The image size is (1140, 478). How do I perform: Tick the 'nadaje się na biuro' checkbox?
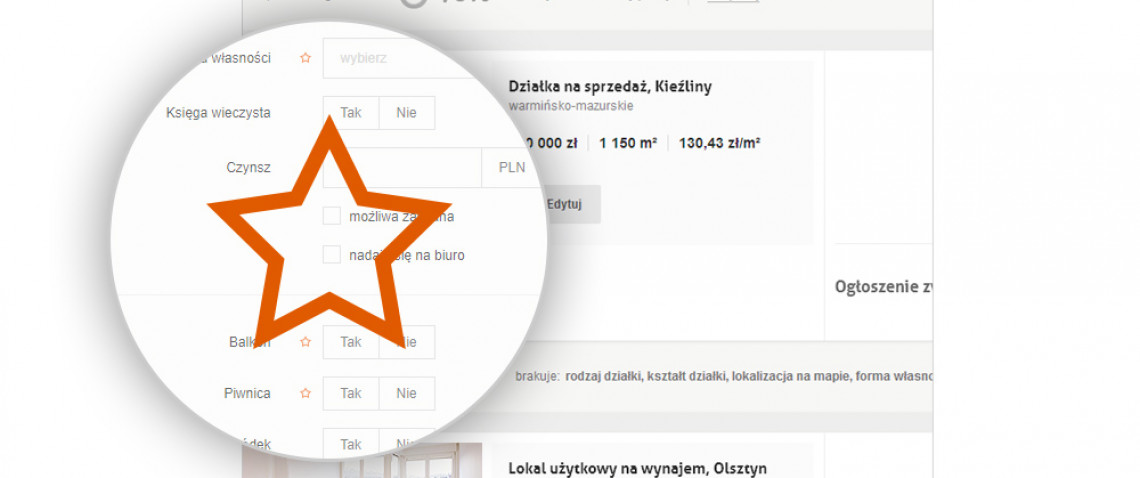coord(332,255)
